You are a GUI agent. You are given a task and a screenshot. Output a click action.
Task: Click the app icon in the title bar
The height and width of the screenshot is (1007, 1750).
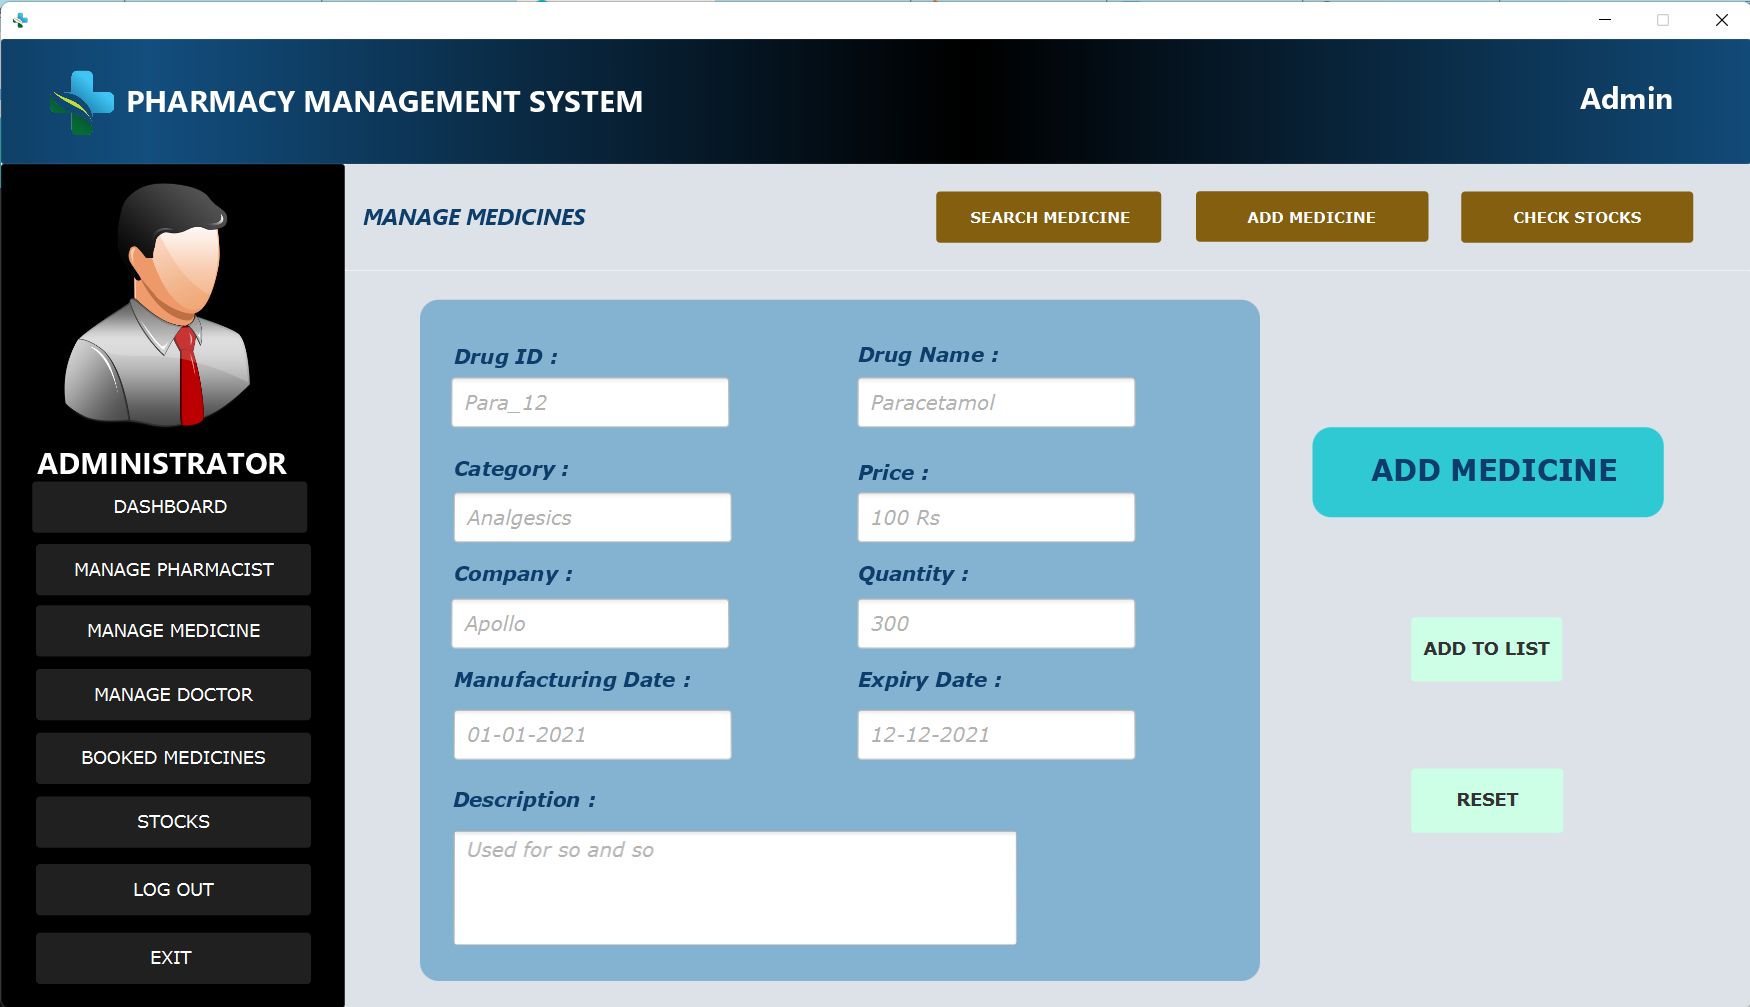click(x=20, y=19)
